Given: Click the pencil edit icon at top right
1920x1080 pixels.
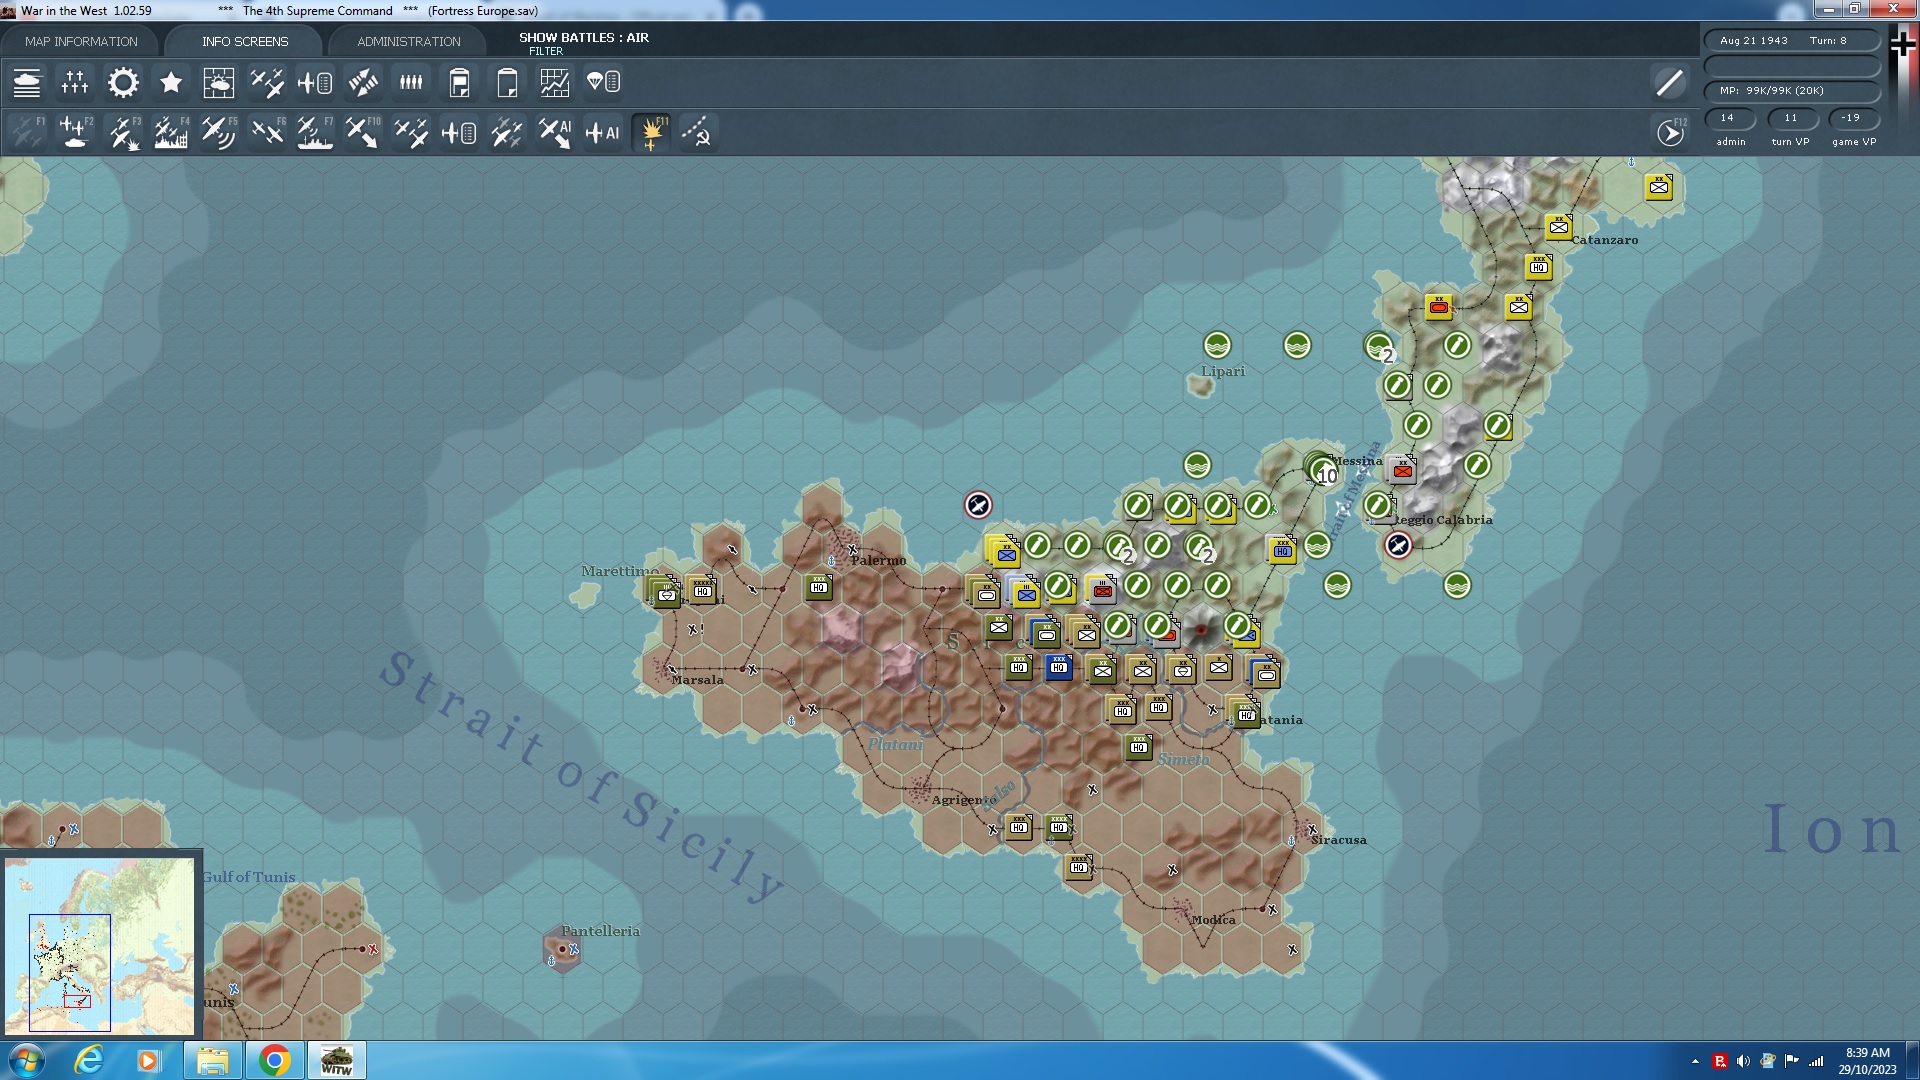Looking at the screenshot, I should pos(1669,82).
